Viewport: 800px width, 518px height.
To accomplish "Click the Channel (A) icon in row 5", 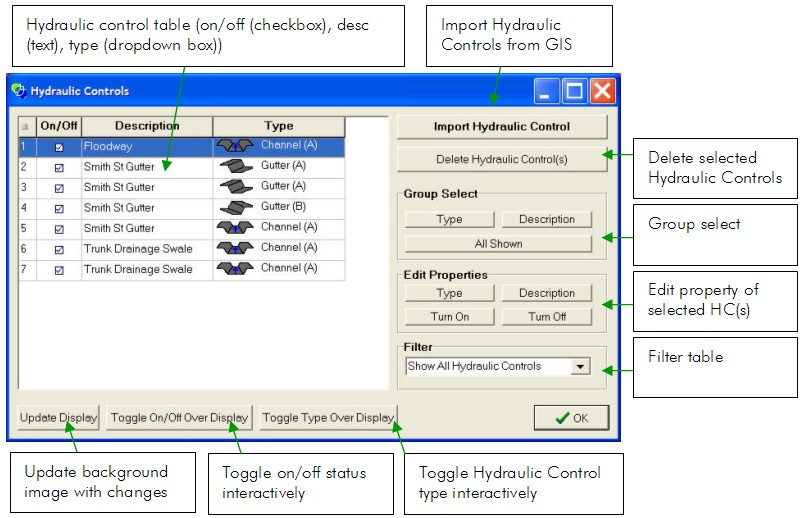I will (235, 228).
